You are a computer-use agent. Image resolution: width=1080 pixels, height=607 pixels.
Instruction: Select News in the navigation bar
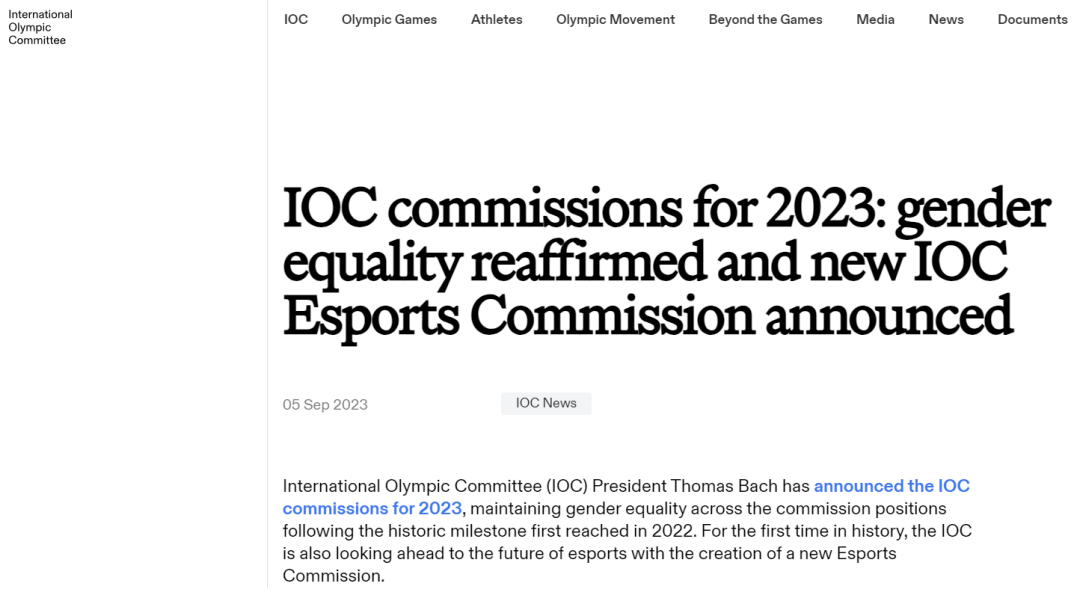pos(945,19)
